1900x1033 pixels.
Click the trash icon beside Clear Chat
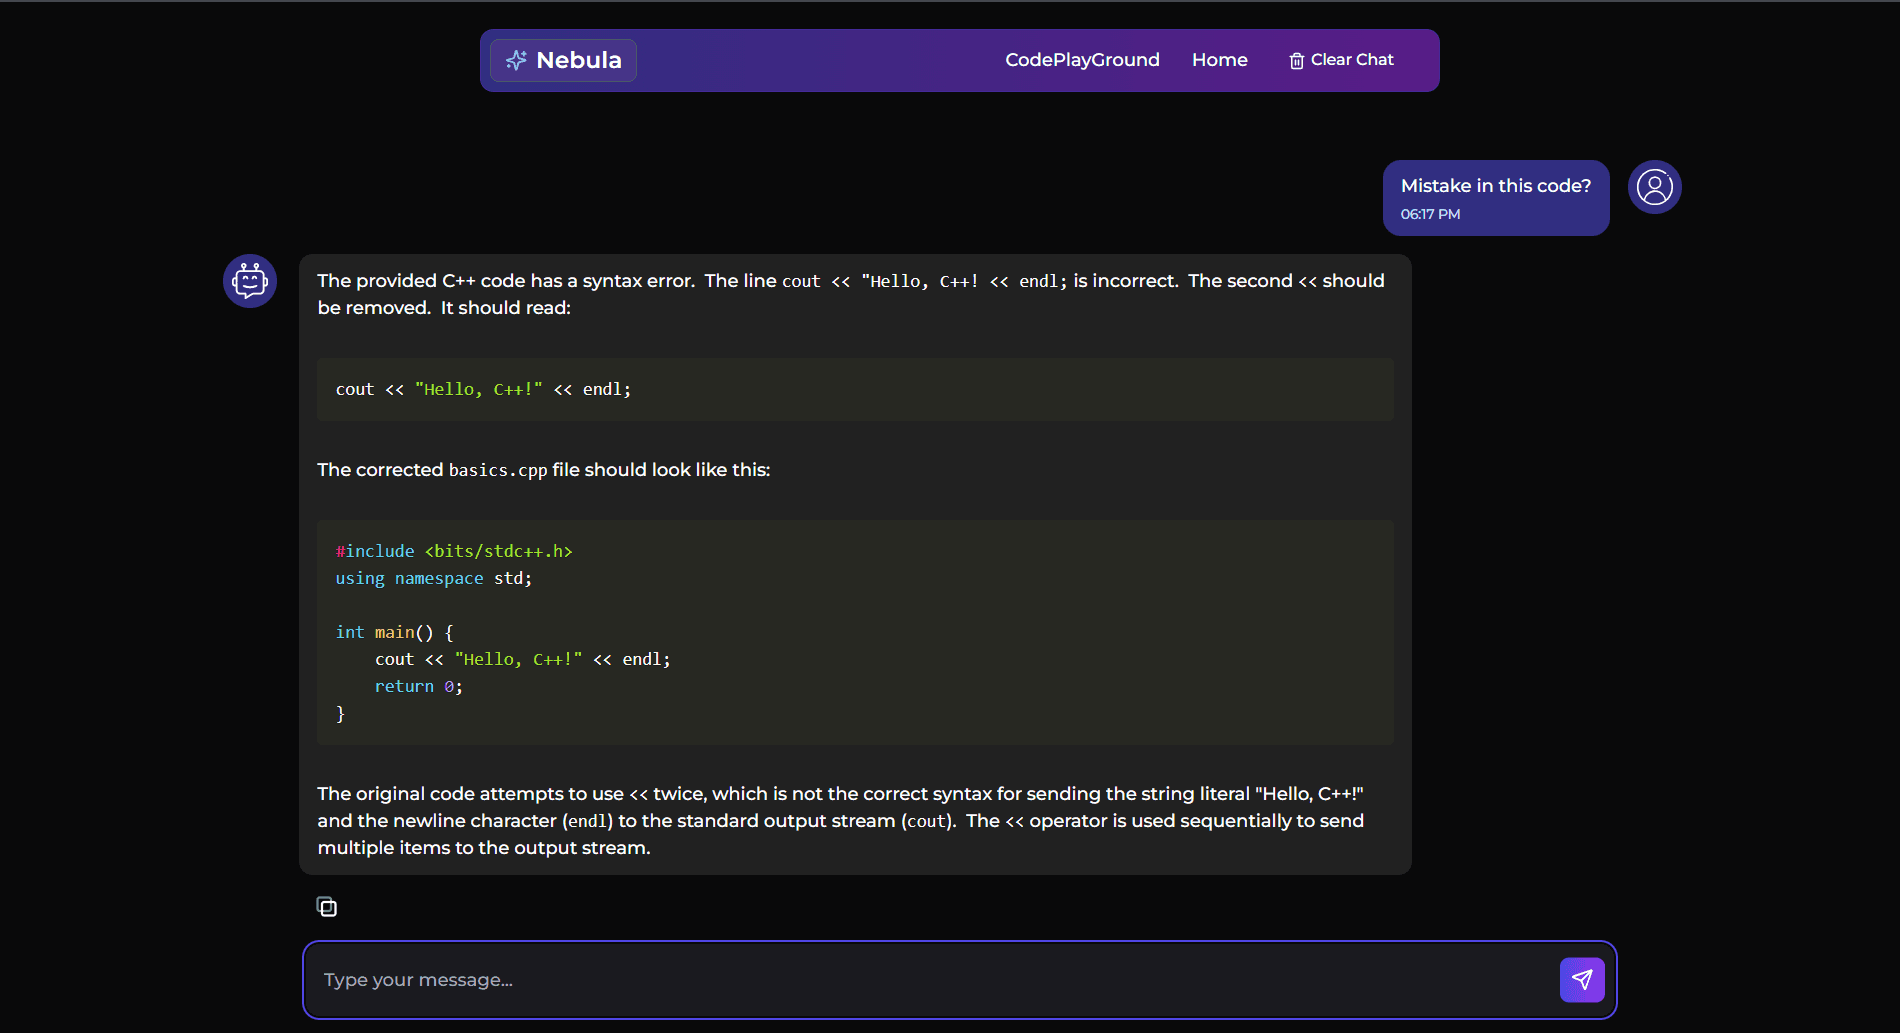(x=1296, y=61)
